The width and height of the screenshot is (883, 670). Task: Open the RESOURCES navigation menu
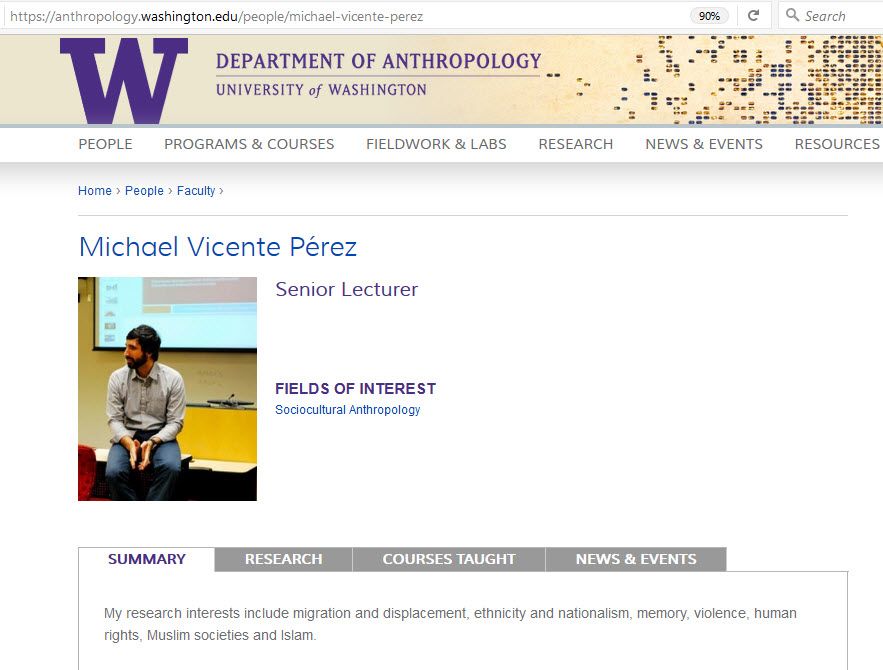tap(836, 144)
